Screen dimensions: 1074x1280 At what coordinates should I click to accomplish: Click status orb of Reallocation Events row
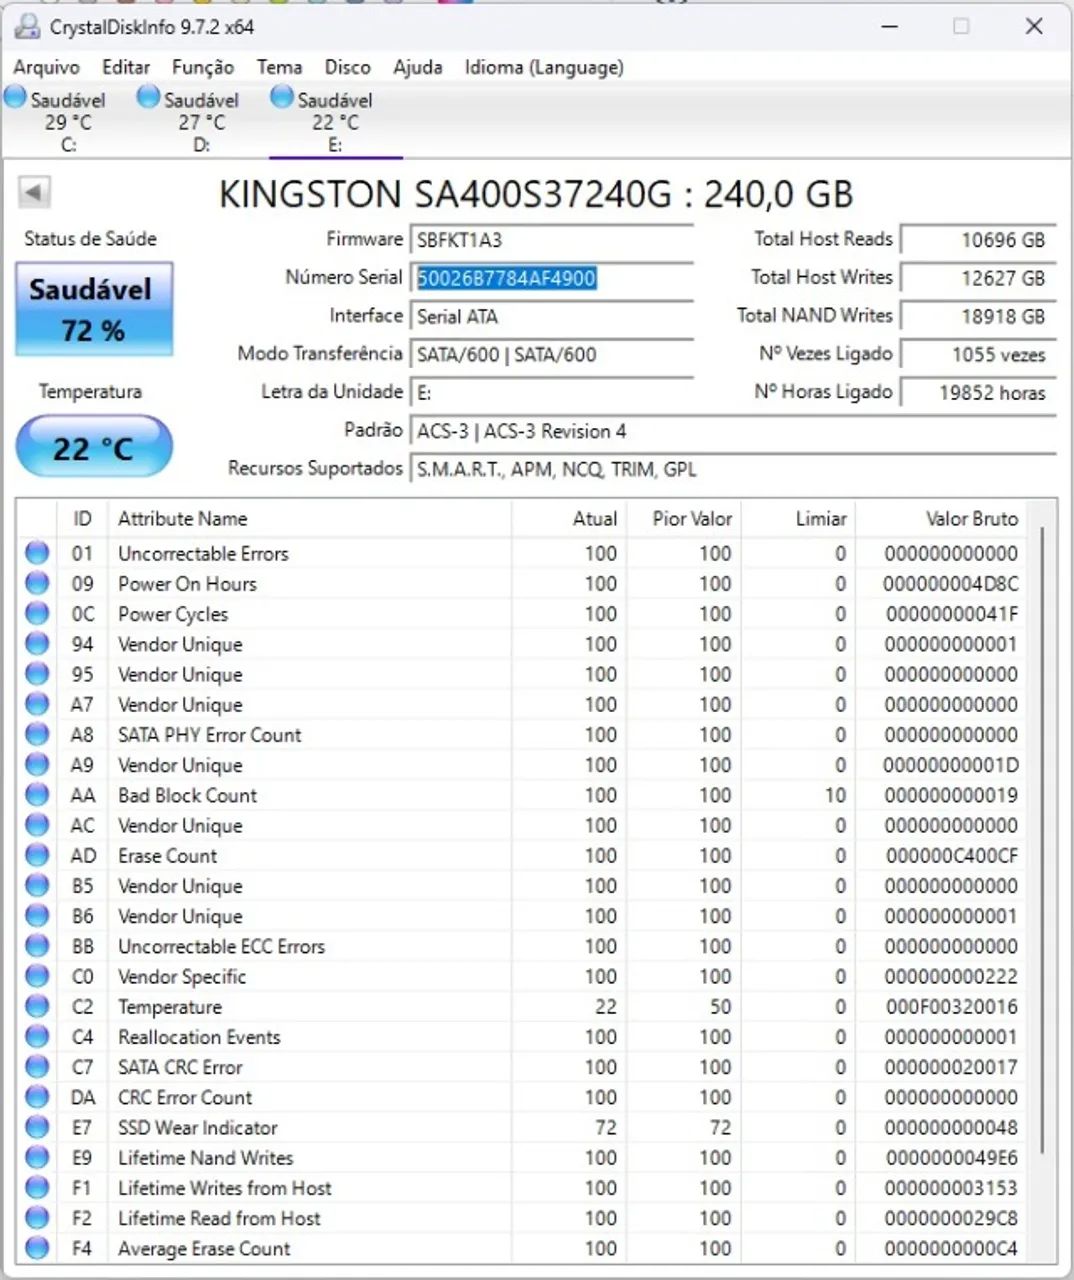(37, 1036)
